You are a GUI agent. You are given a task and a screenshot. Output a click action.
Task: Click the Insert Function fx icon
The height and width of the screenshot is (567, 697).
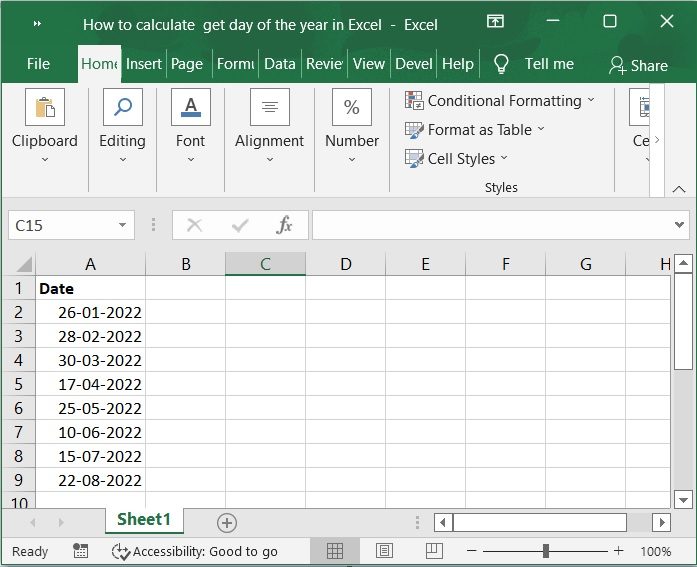[284, 225]
